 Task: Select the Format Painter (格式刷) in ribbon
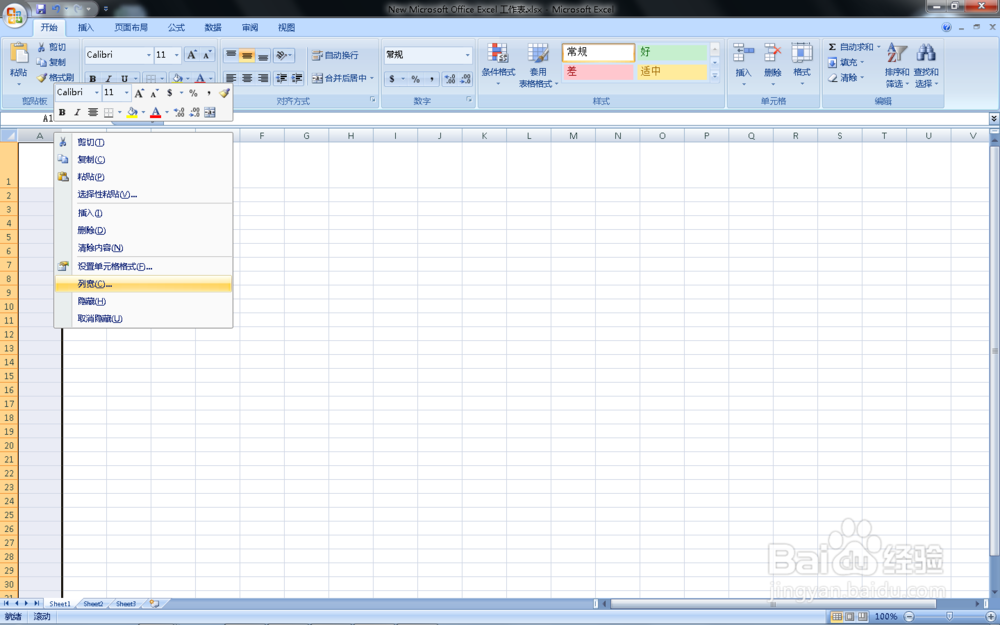coord(55,77)
